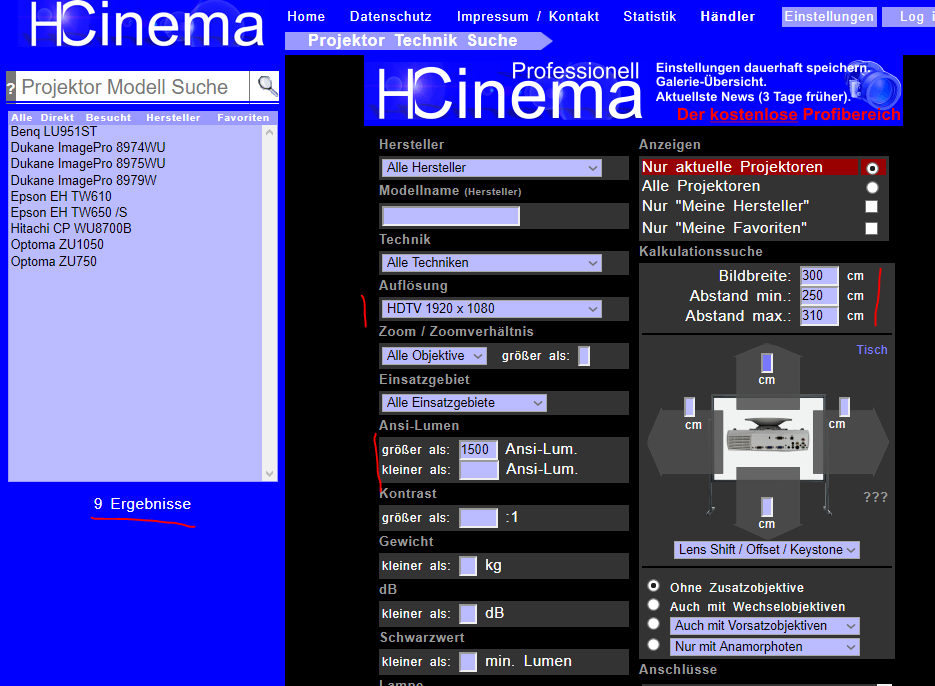Open the Lens Shift / Offset / Keystone dropdown
This screenshot has height=686, width=935.
point(767,550)
